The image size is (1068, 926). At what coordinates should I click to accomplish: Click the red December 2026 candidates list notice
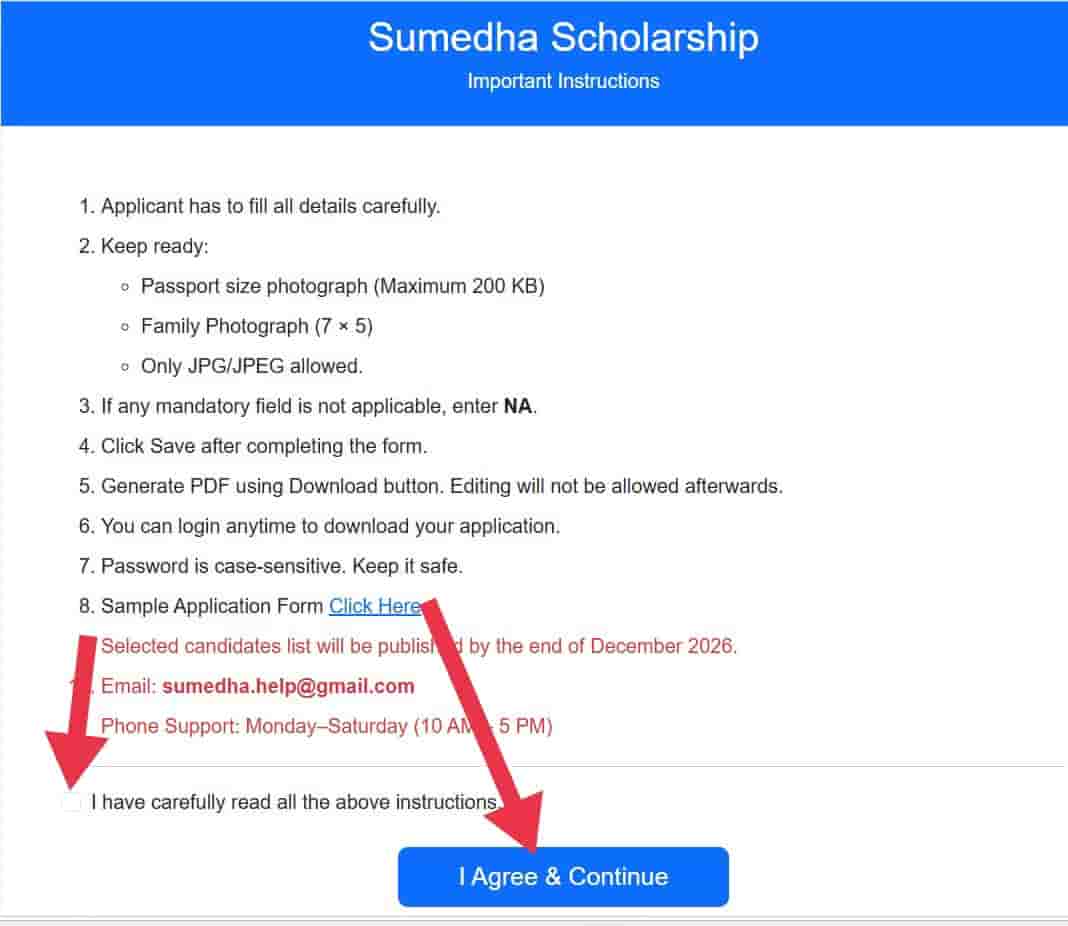coord(419,646)
